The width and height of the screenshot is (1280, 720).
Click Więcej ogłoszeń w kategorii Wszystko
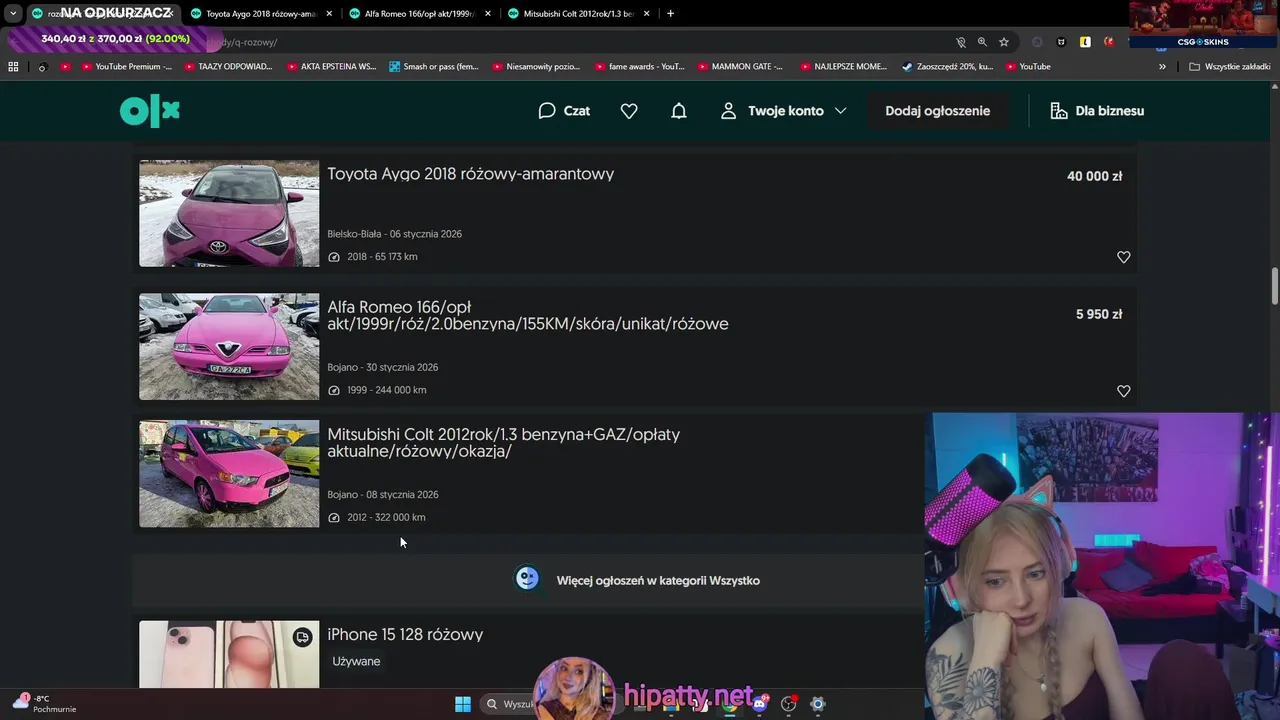(658, 580)
